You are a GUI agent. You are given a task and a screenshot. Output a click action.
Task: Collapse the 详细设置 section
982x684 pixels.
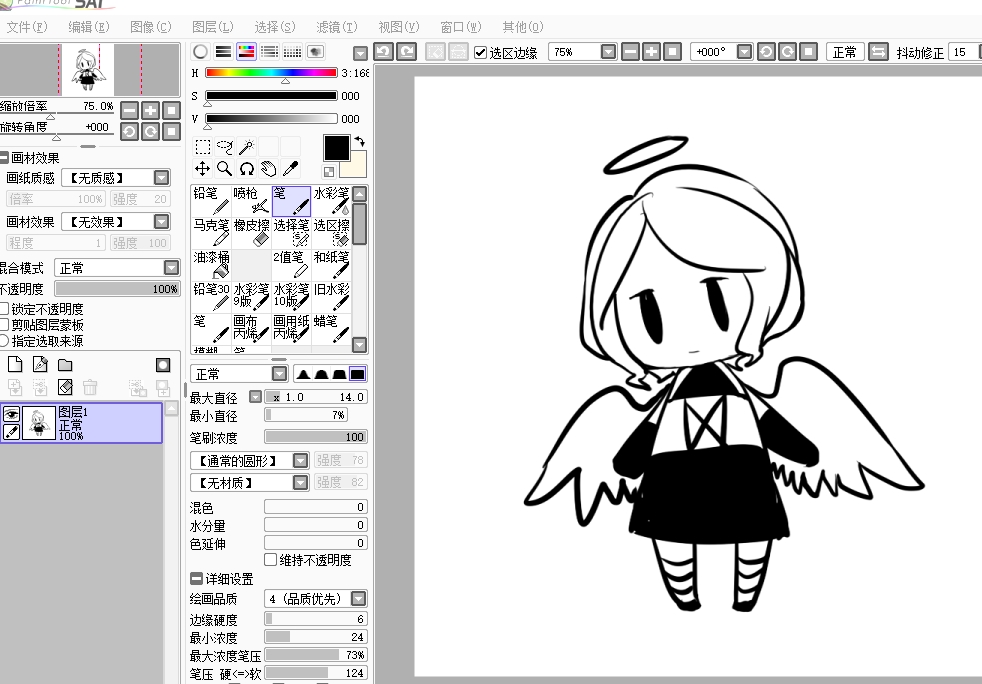click(196, 578)
